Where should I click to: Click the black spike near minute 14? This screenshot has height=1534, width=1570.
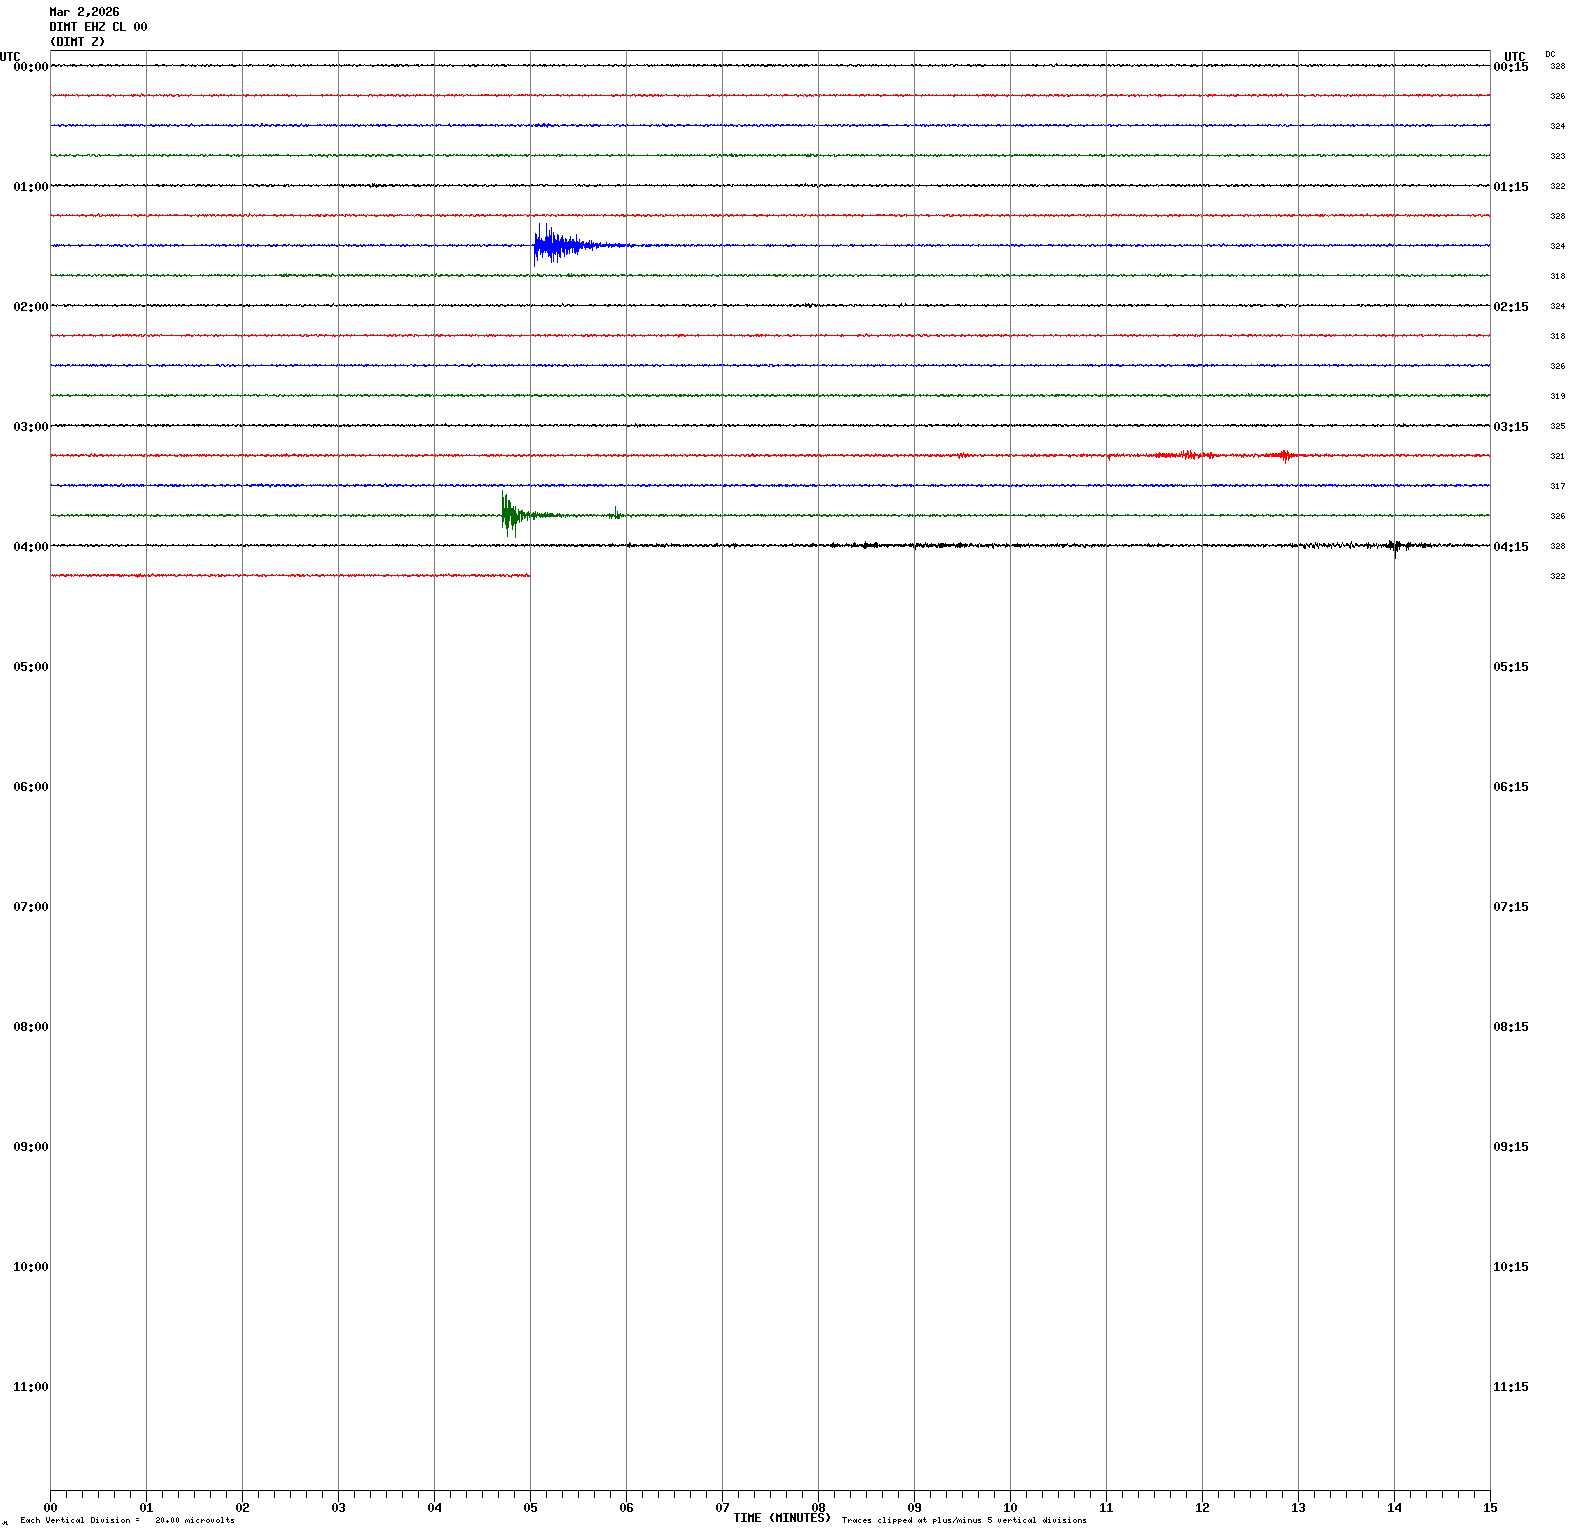[x=1395, y=546]
